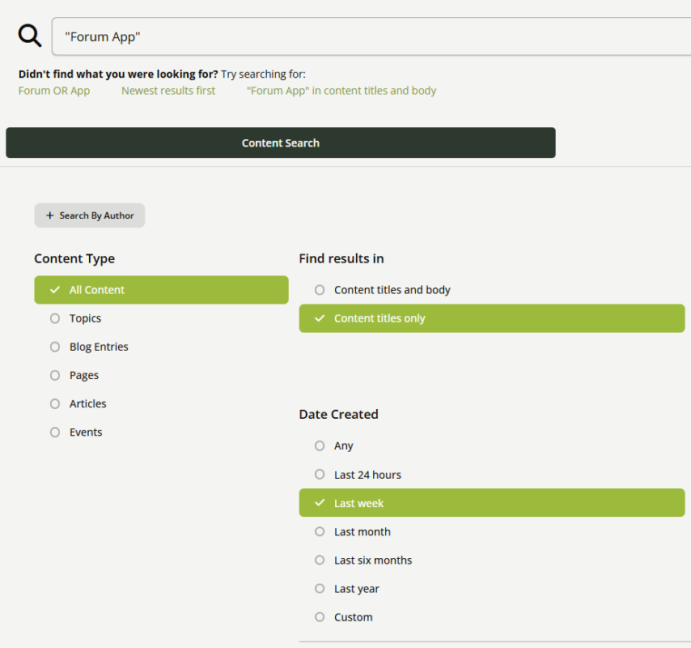Search in content titles and body
Viewport: 691px width, 648px height.
click(392, 290)
